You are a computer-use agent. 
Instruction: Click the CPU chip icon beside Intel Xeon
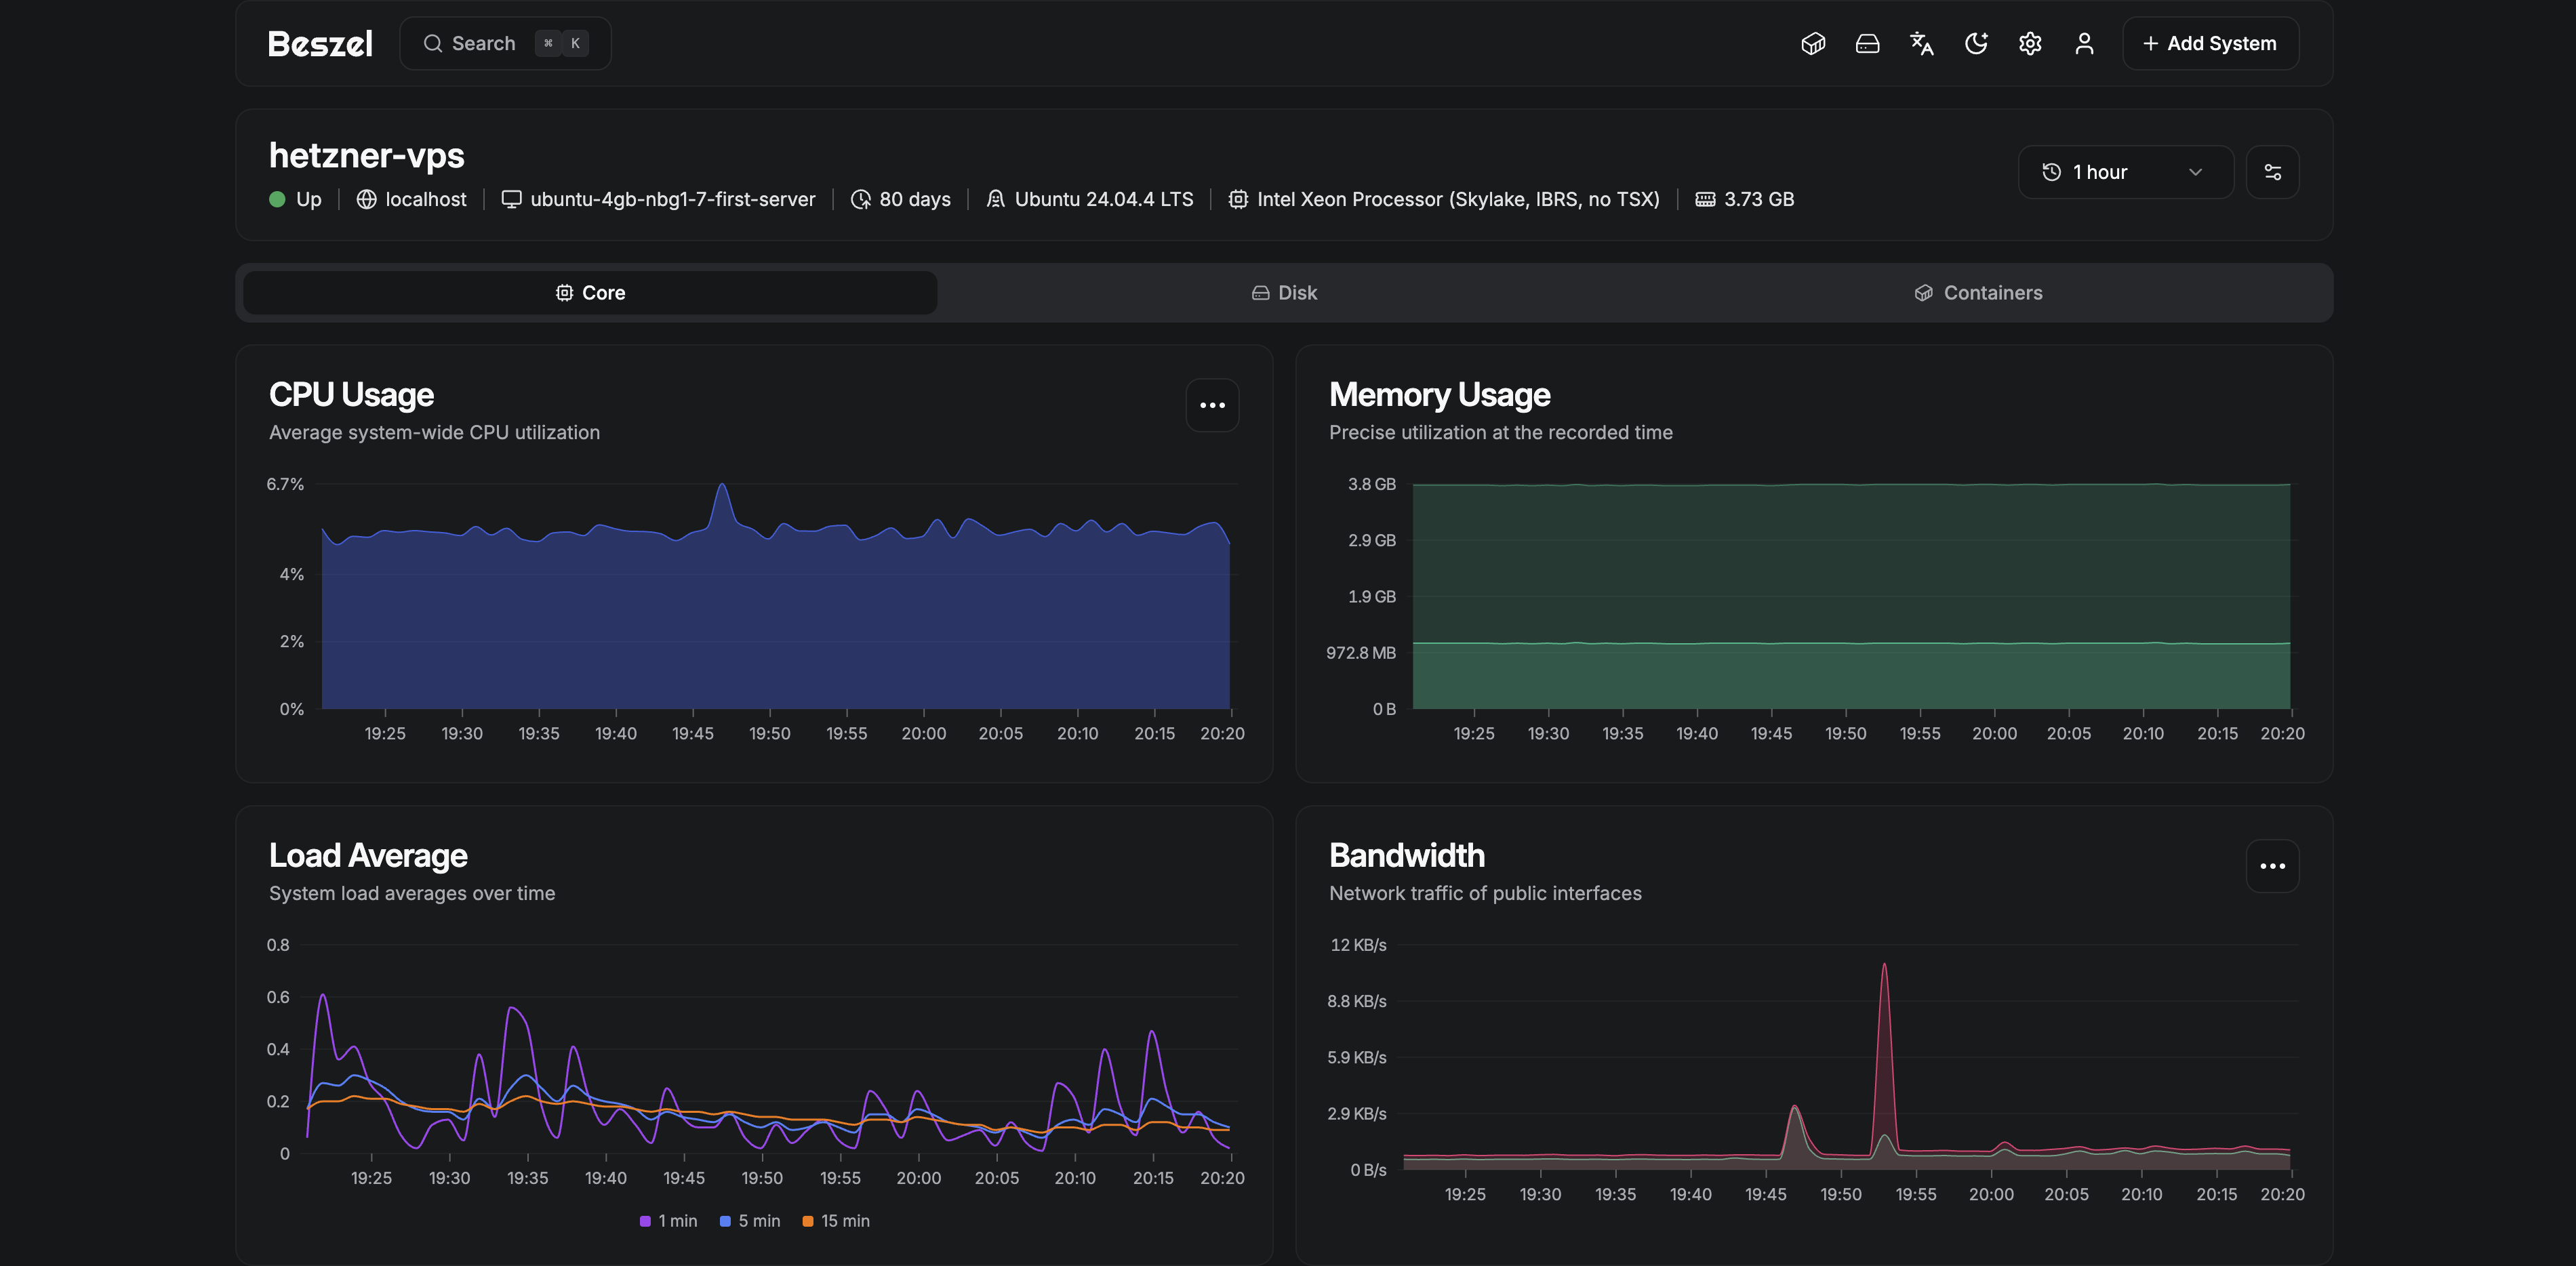[x=1238, y=199]
